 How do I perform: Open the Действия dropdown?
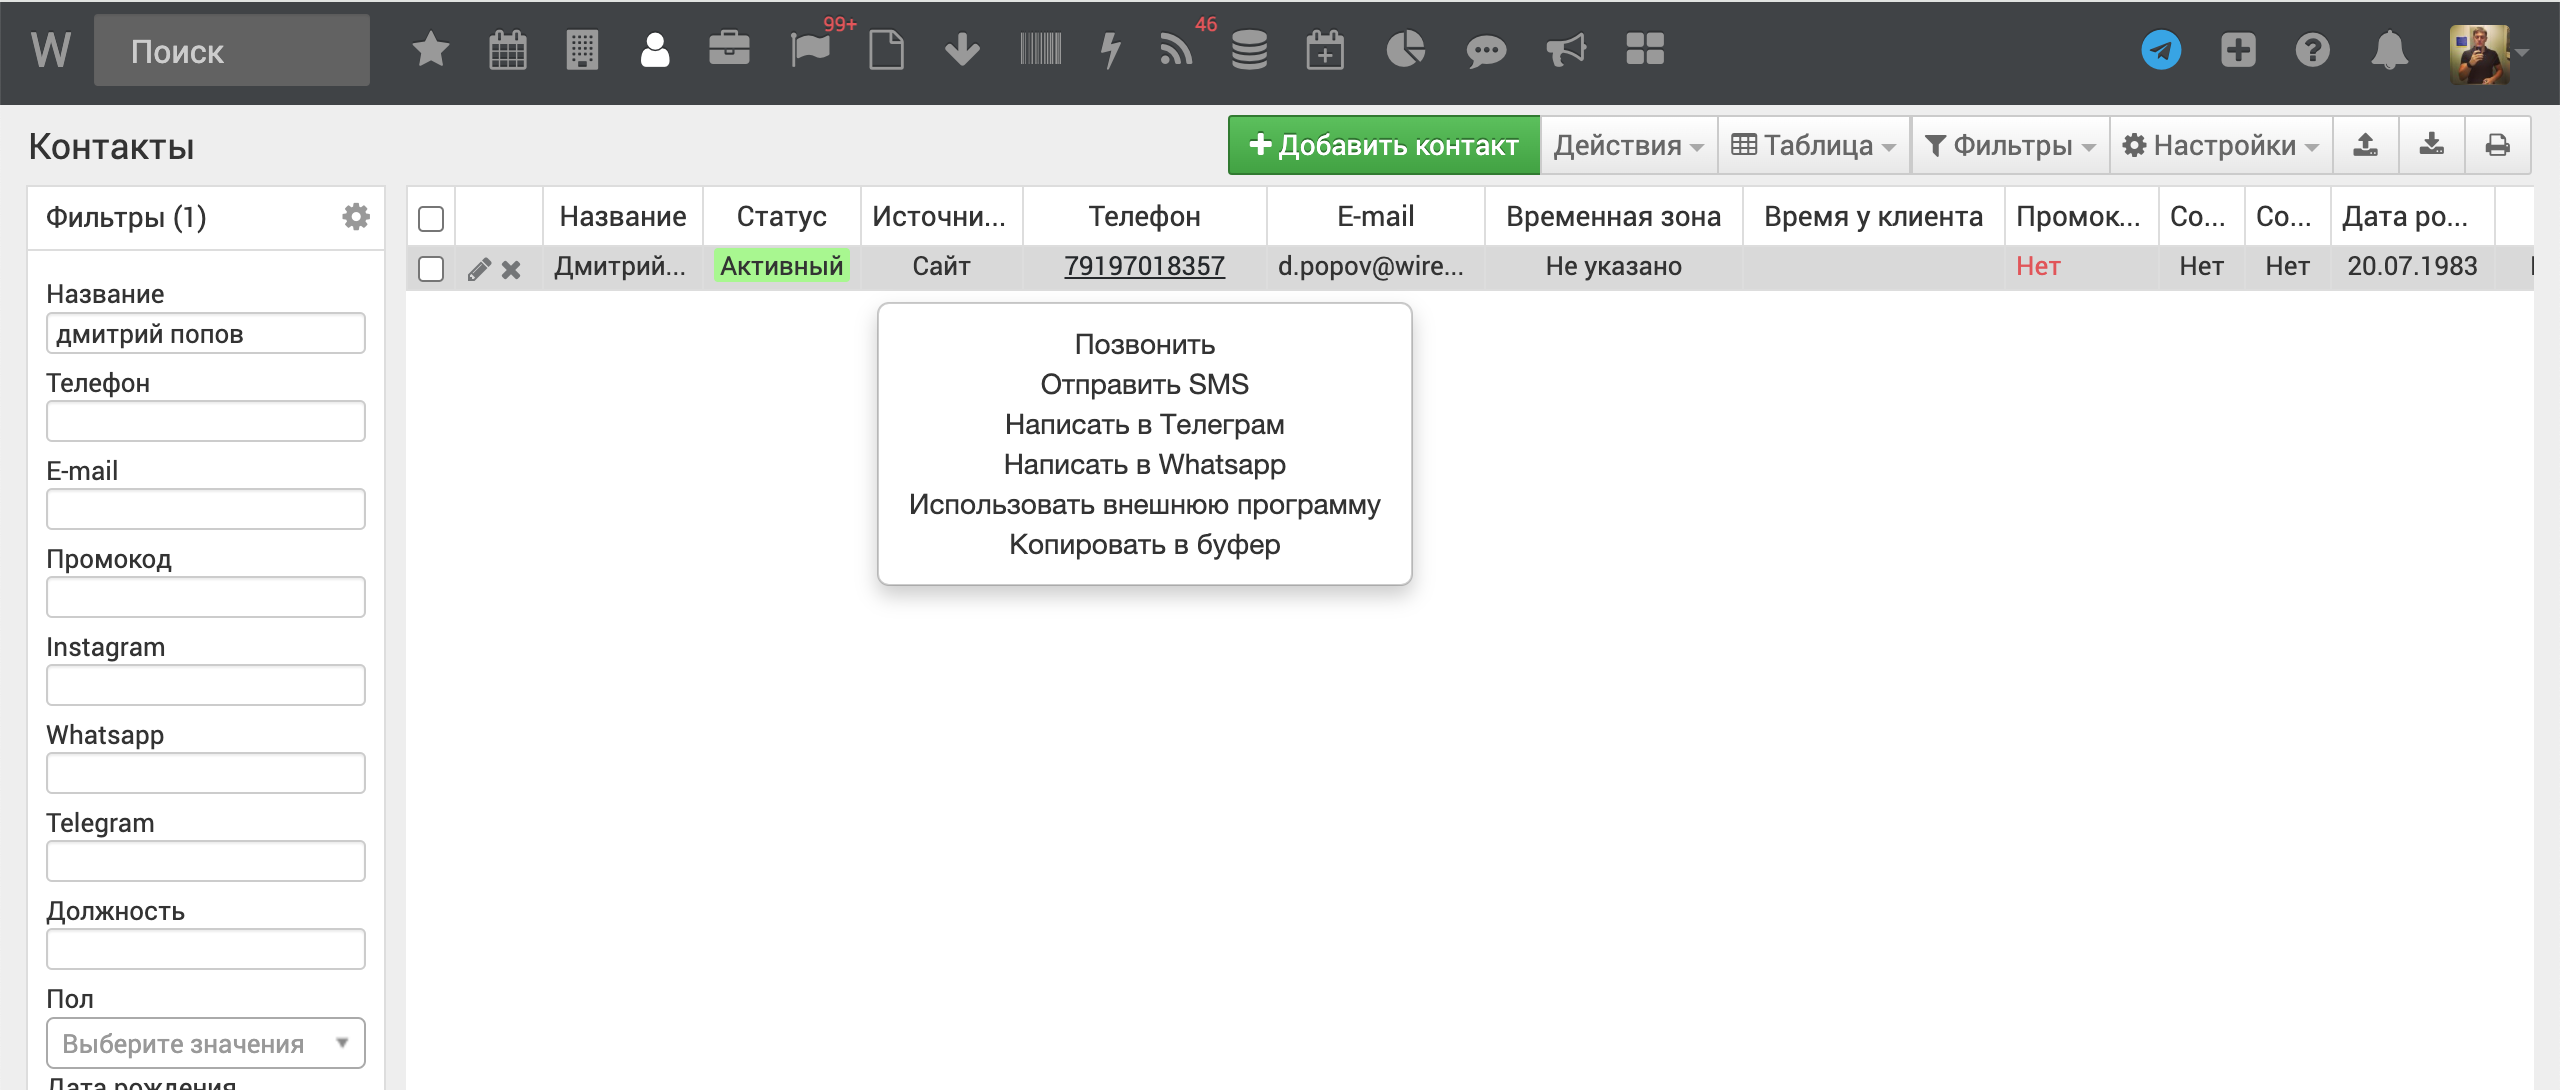(1627, 146)
